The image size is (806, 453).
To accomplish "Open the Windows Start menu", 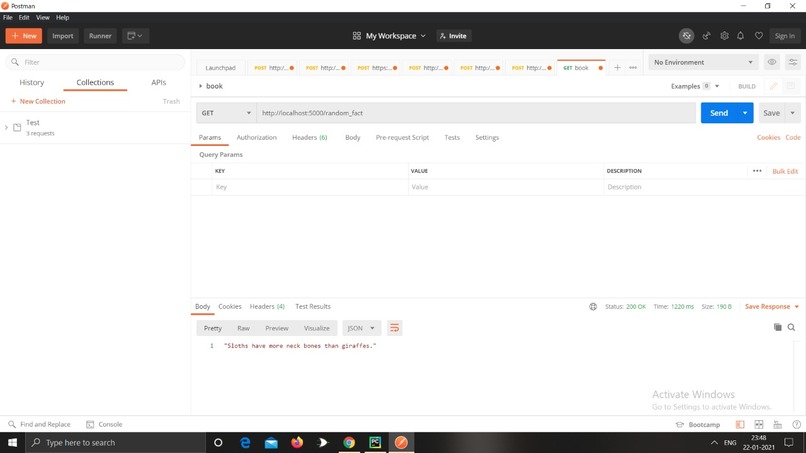I will [x=12, y=443].
